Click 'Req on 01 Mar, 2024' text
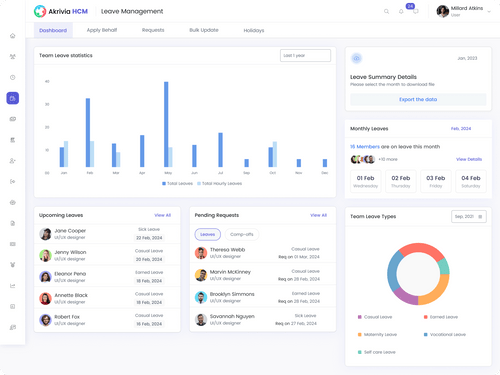 pyautogui.click(x=299, y=257)
